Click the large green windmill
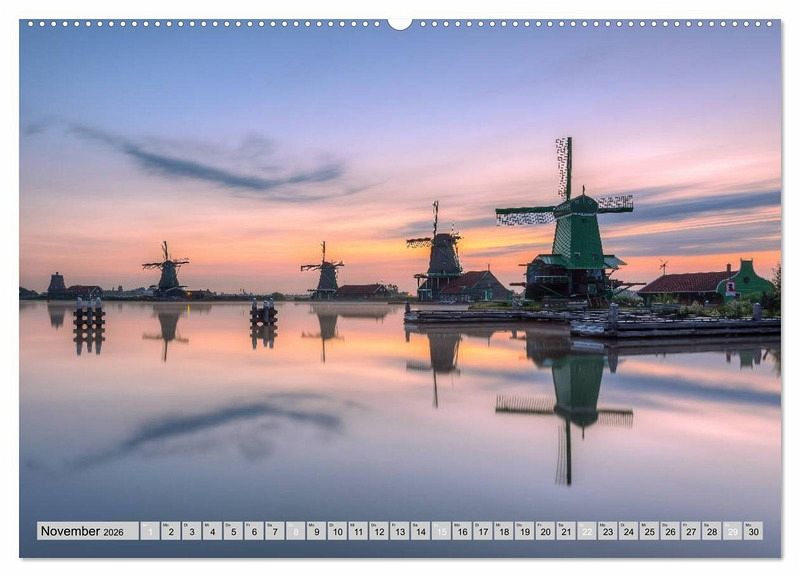Screen dimensions: 800x577 576,235
